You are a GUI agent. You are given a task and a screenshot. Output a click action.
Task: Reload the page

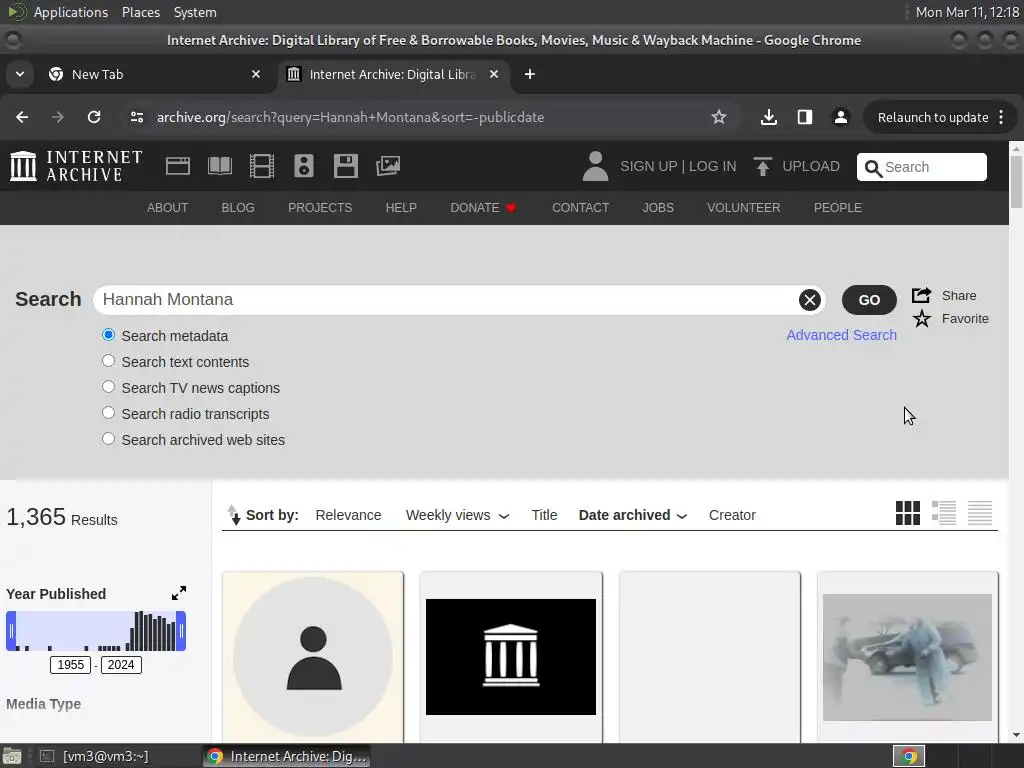coord(94,117)
